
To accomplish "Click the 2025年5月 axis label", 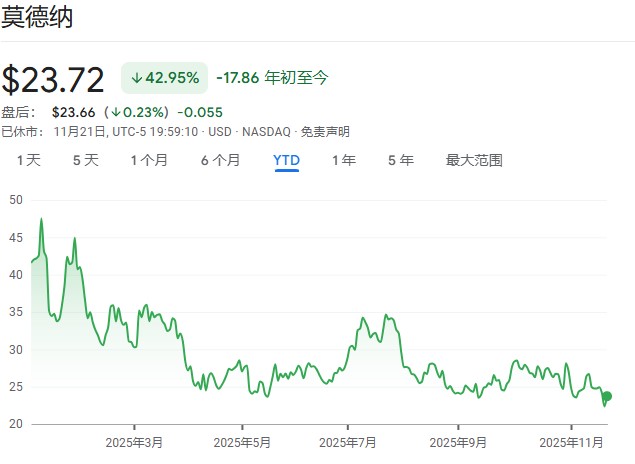I will click(242, 443).
